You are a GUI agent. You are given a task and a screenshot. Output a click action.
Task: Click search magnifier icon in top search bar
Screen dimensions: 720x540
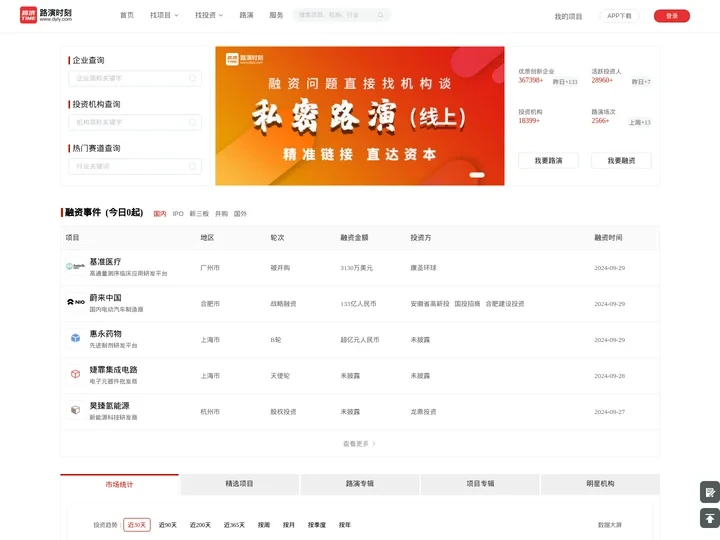(x=380, y=15)
